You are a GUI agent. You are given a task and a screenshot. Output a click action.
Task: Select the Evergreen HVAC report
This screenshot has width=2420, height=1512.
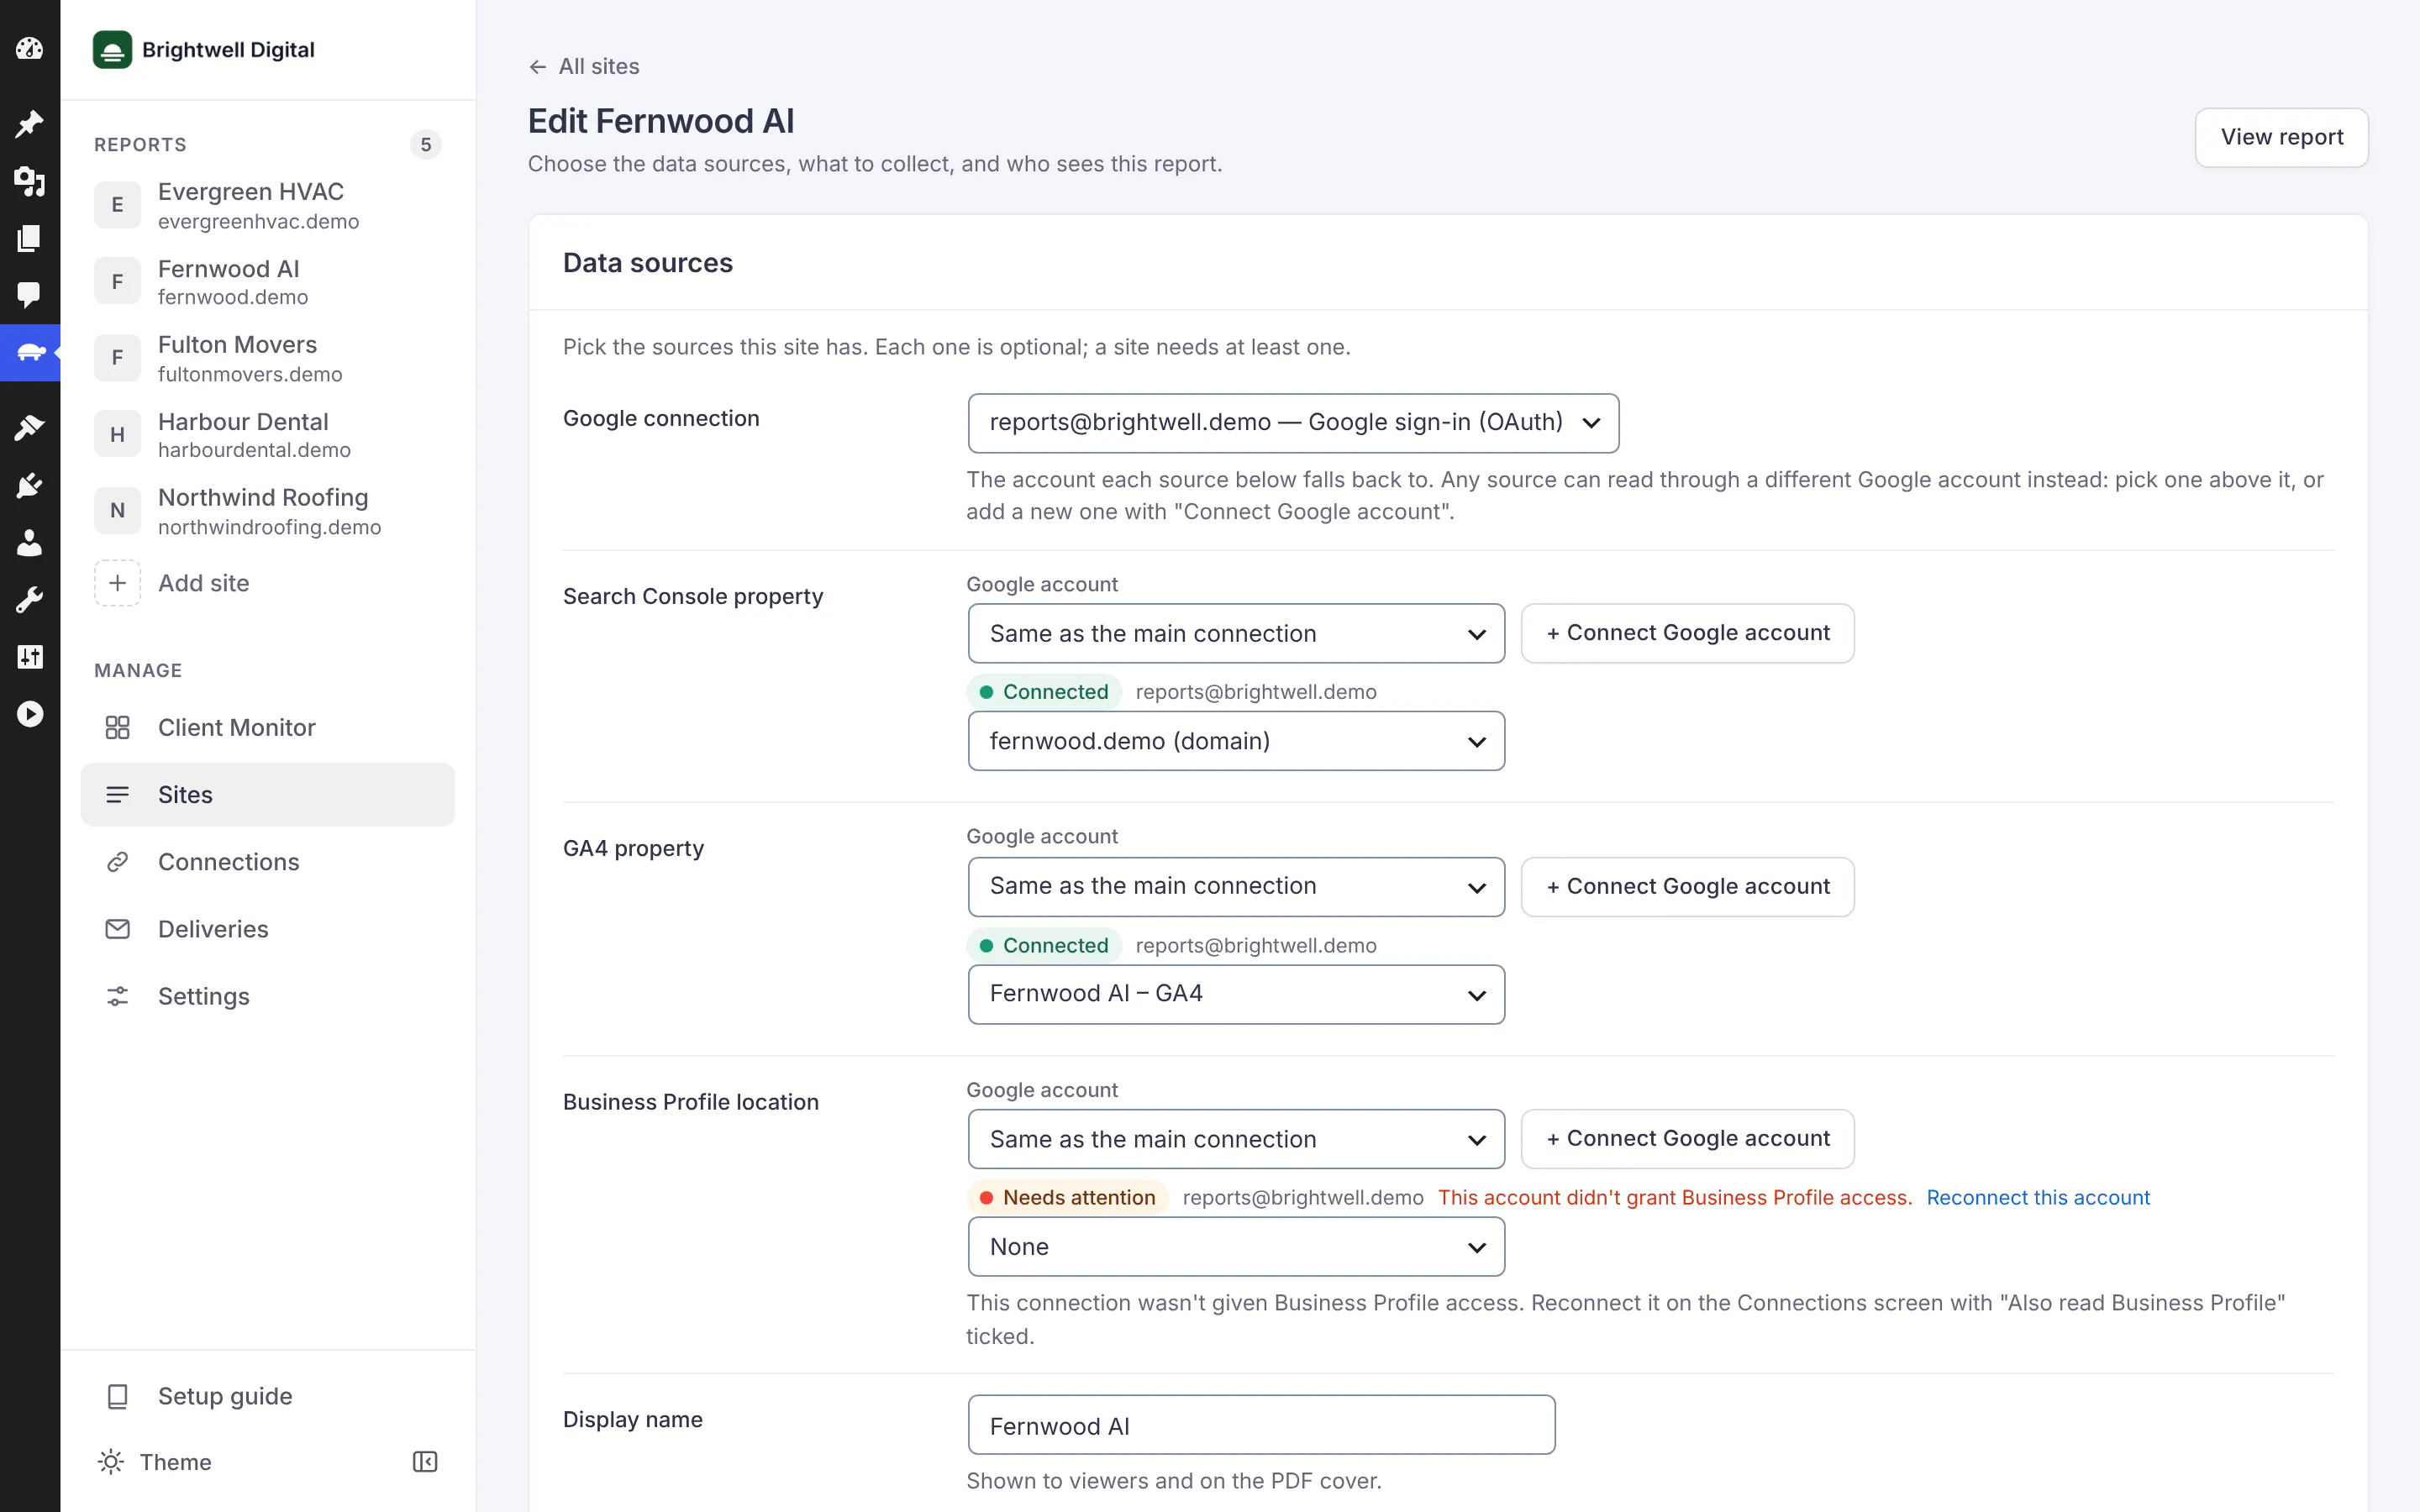(x=267, y=205)
